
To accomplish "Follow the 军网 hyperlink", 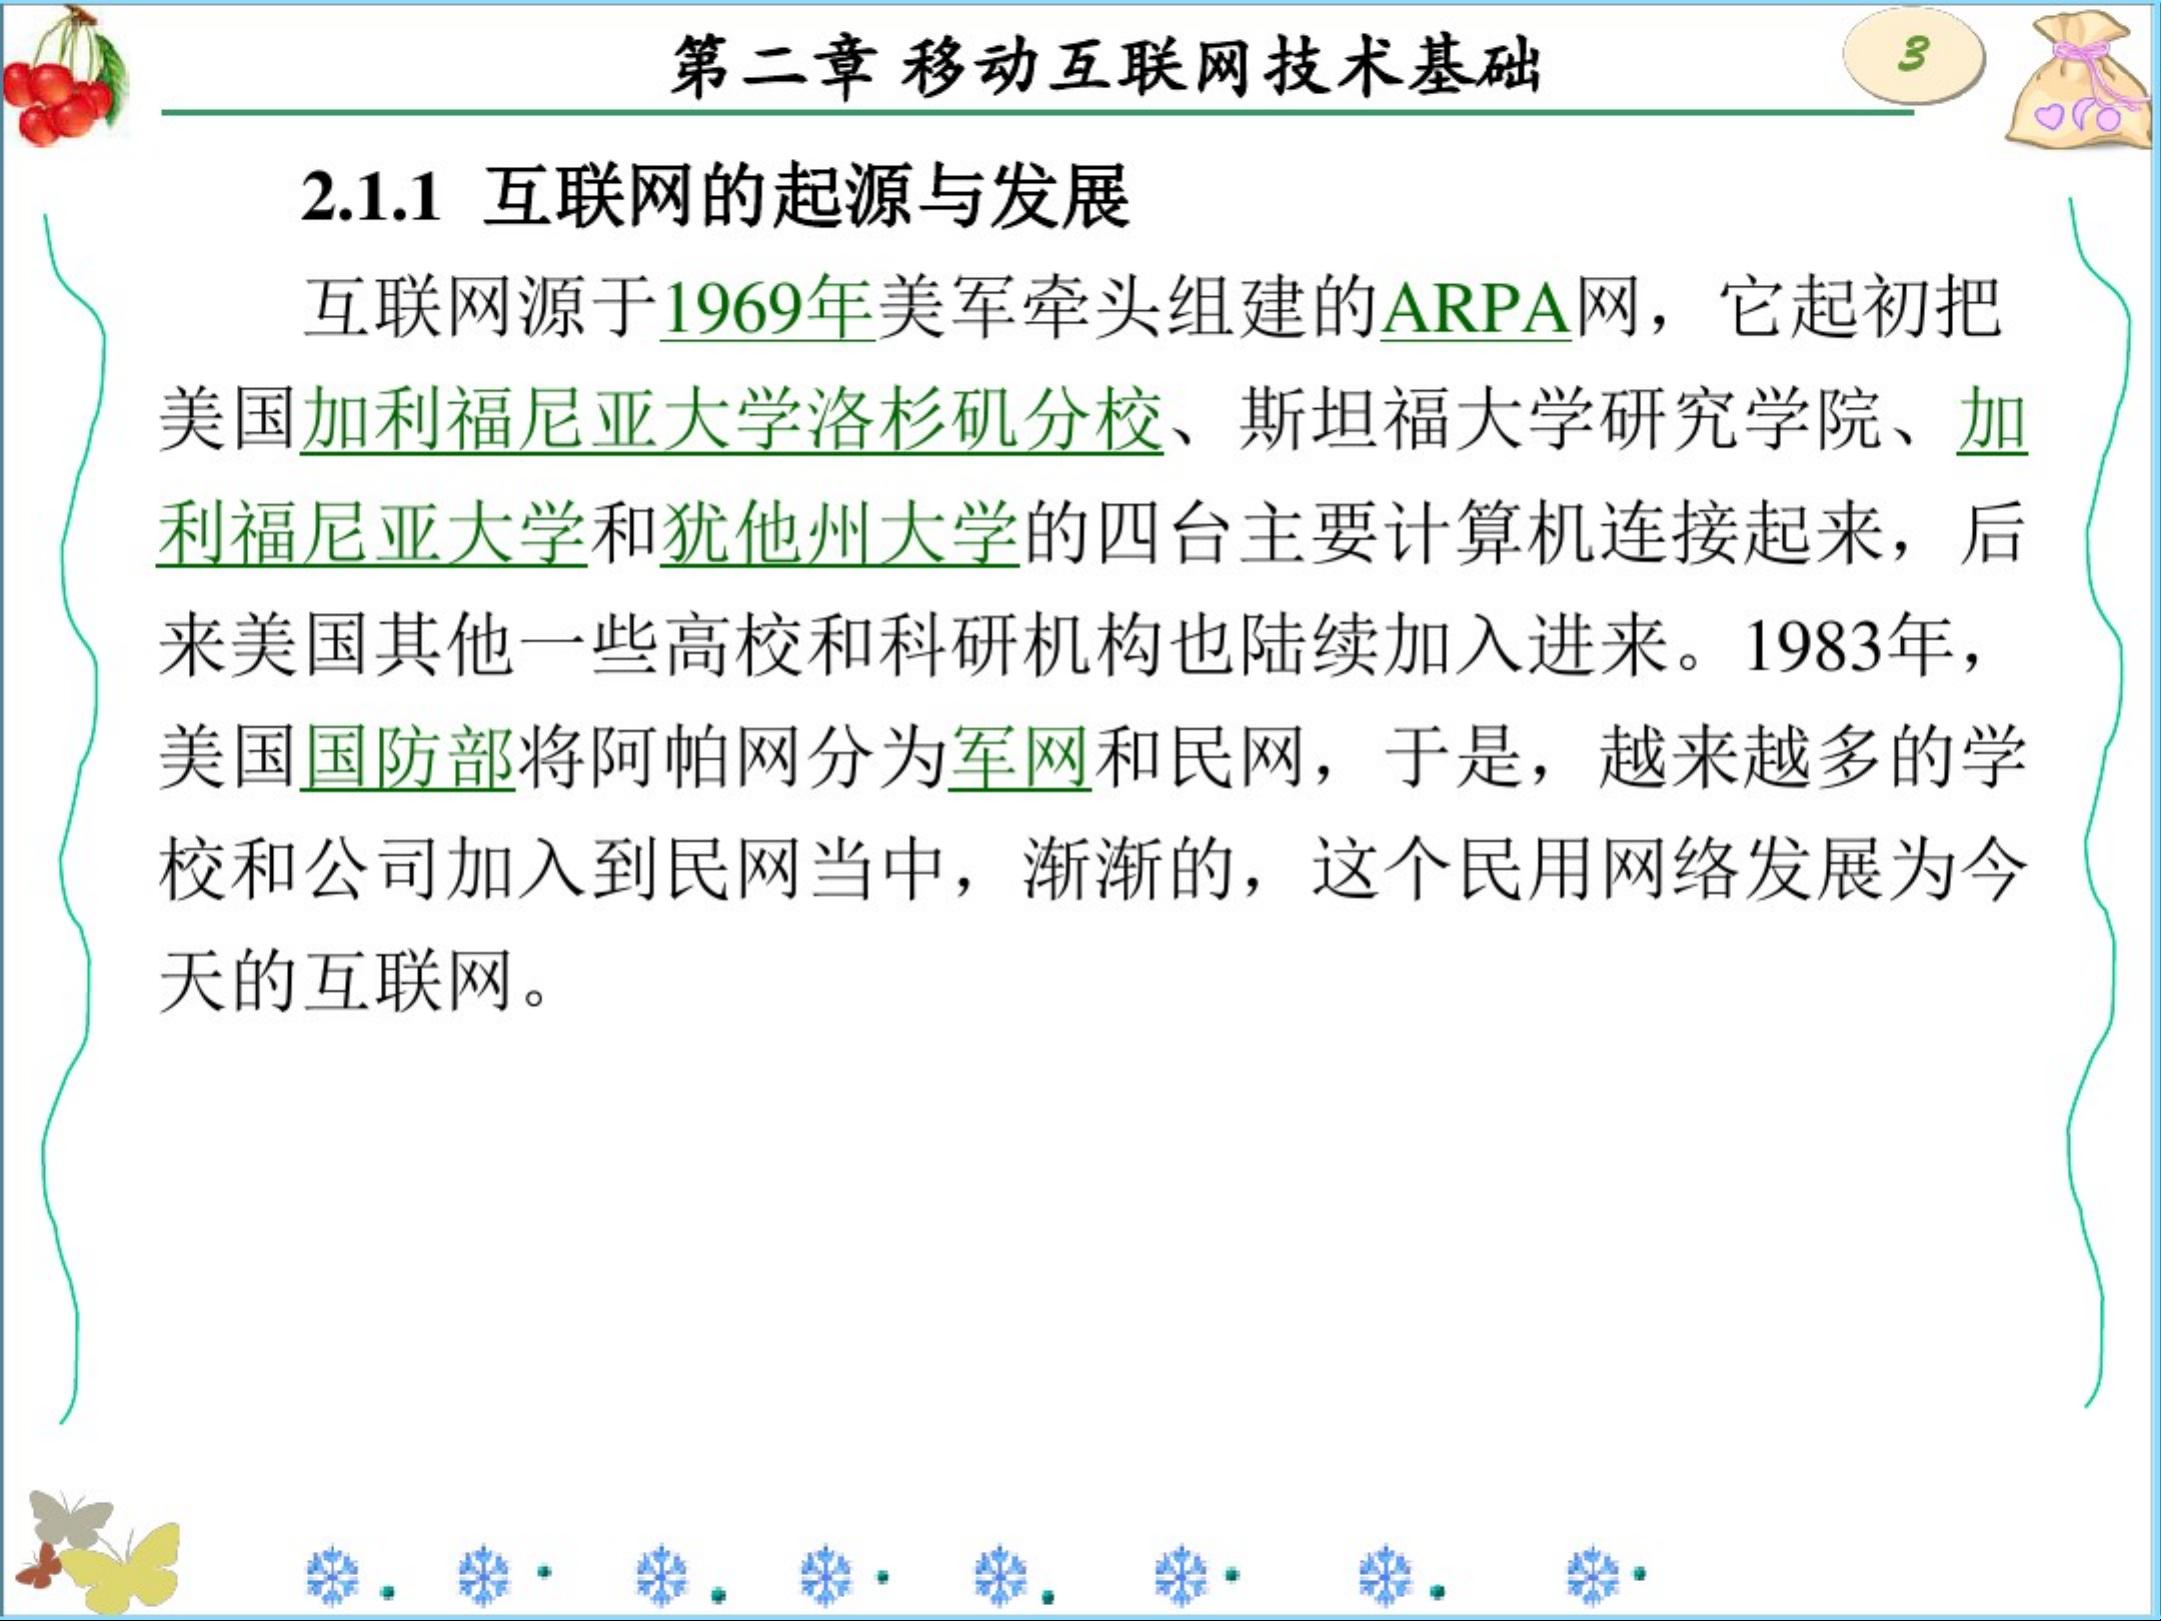I will coord(1020,757).
